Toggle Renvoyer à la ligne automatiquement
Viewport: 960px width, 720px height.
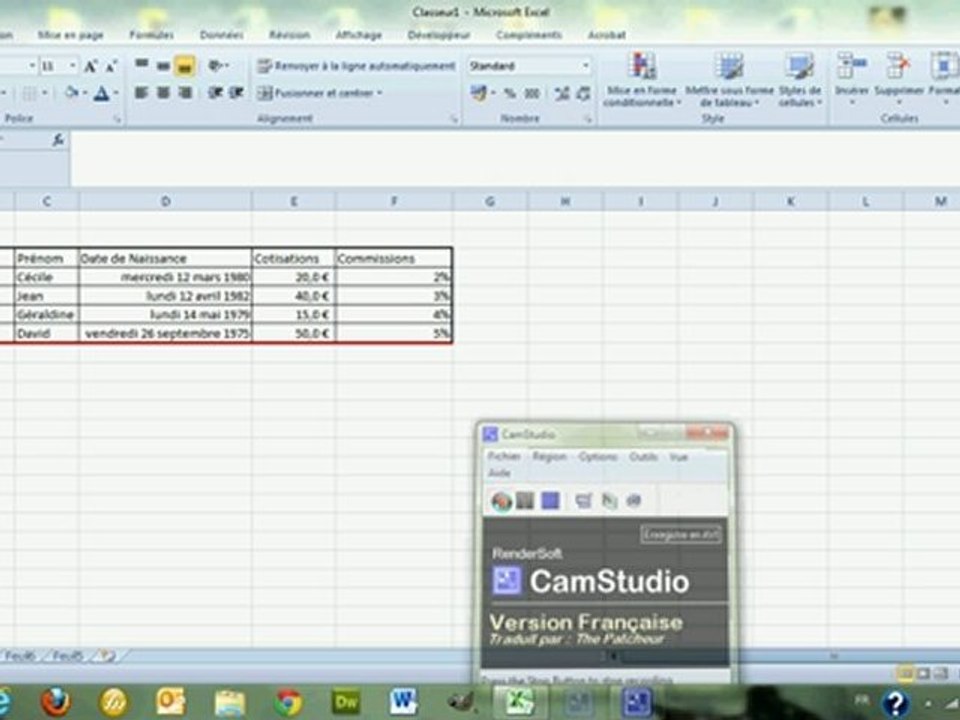pyautogui.click(x=356, y=66)
